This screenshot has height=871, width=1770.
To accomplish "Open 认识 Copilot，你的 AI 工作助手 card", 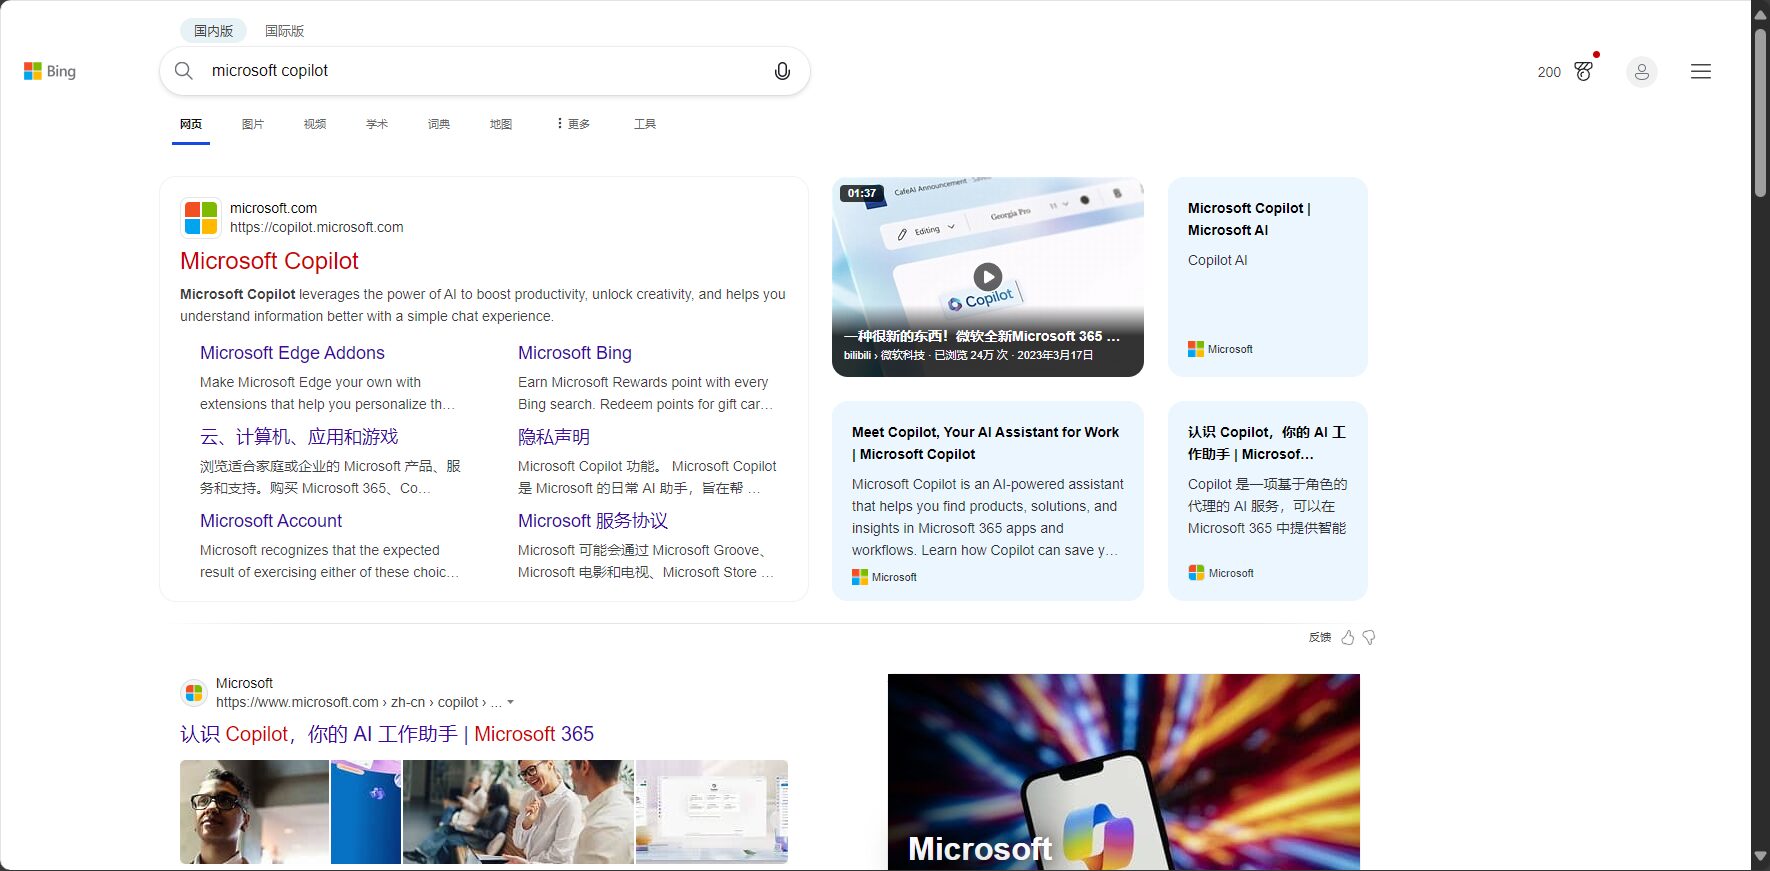I will [x=1267, y=501].
